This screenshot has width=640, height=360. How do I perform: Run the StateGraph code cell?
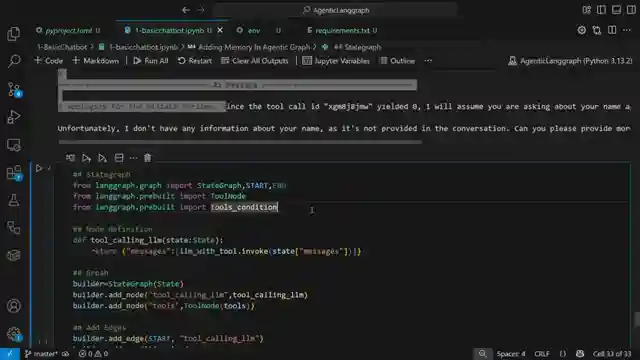tap(39, 168)
